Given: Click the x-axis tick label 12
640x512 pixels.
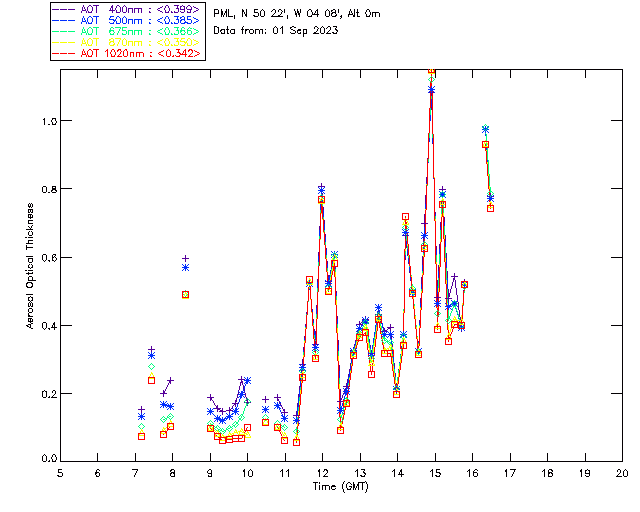Looking at the screenshot, I should (322, 473).
